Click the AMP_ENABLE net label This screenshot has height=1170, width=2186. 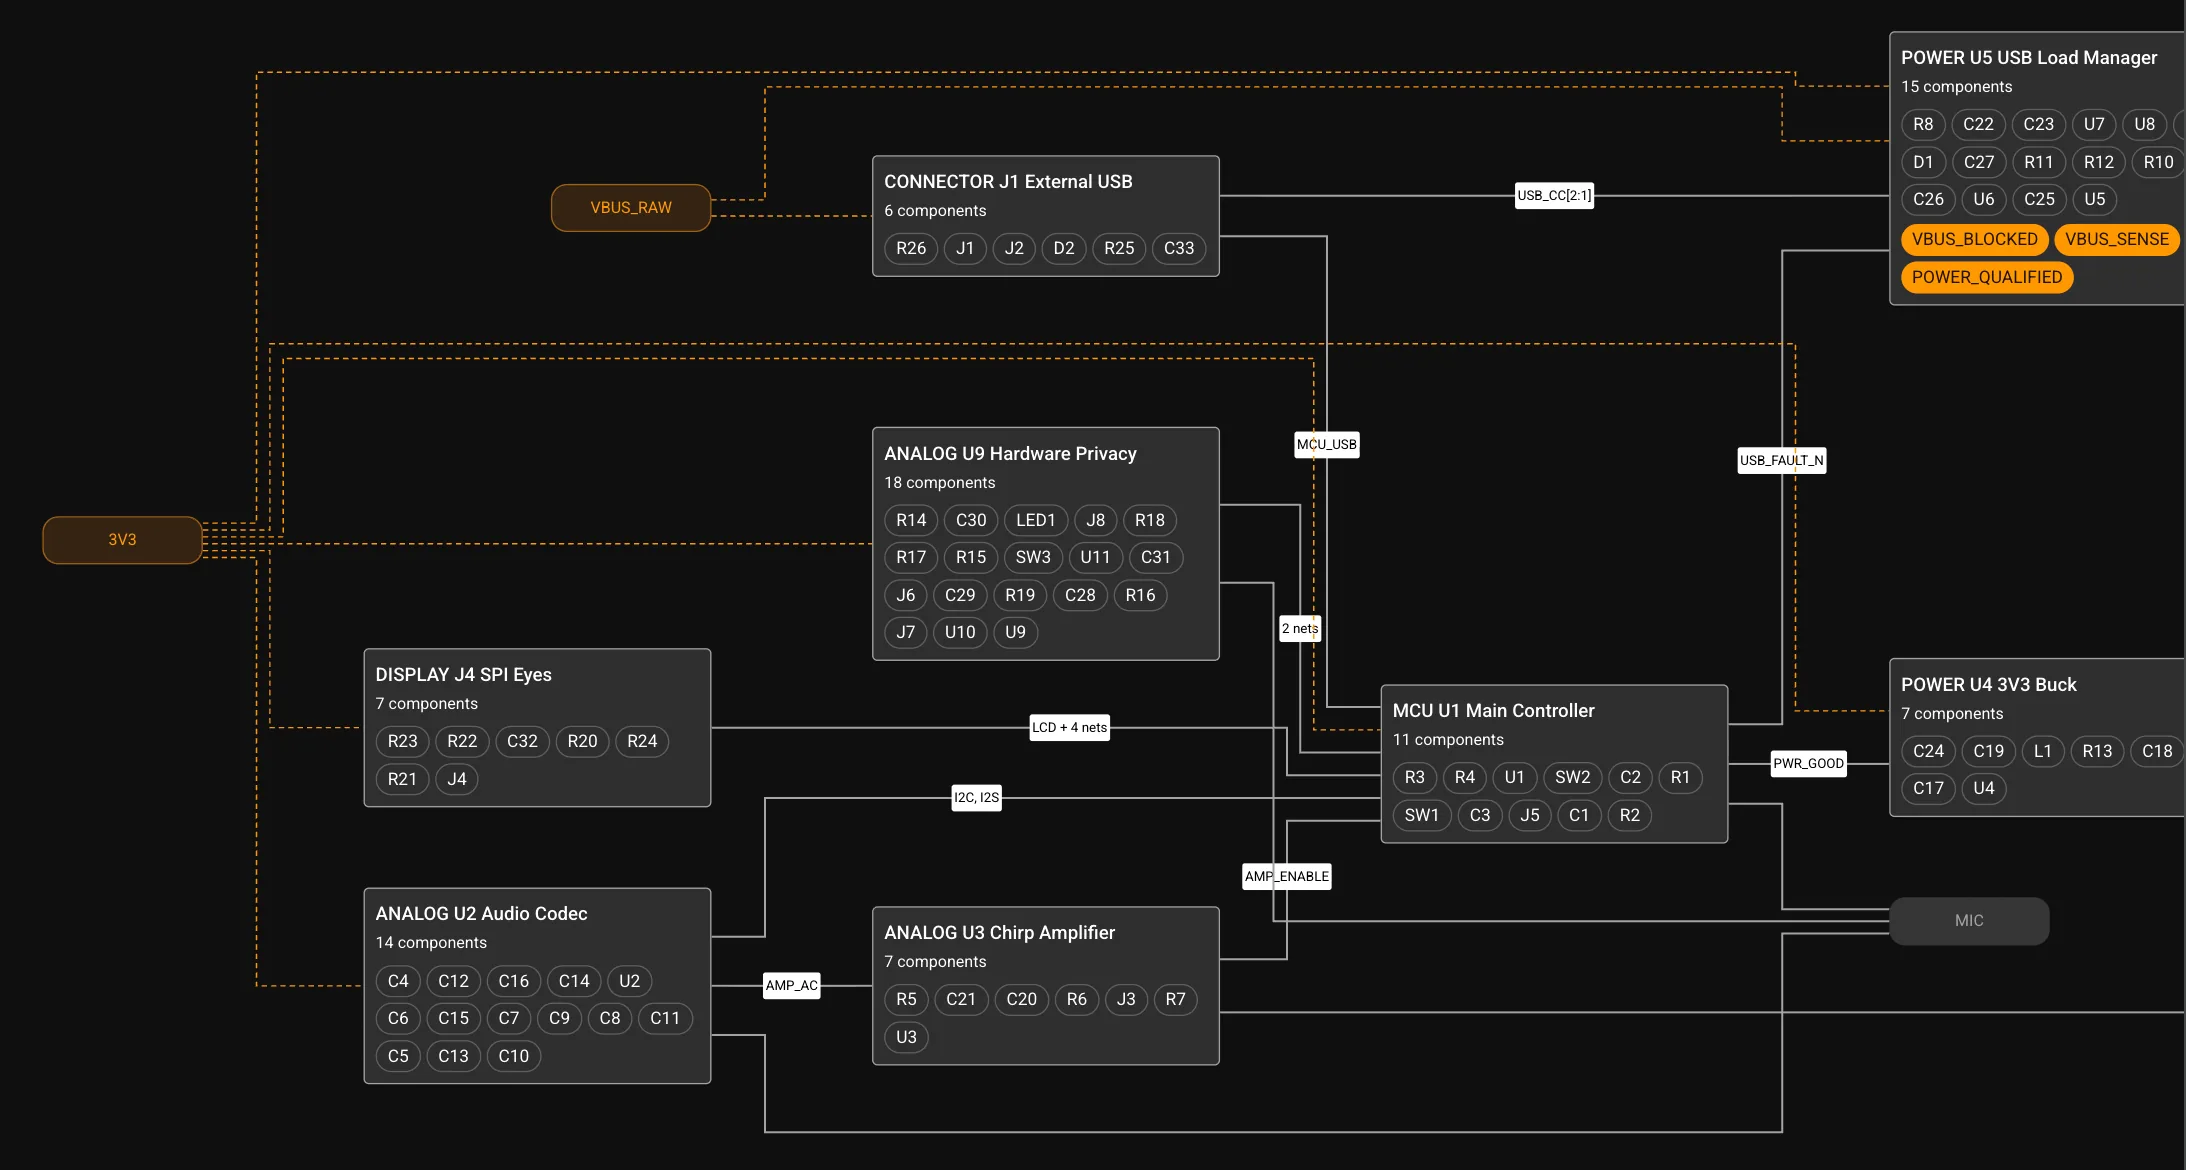(1287, 877)
